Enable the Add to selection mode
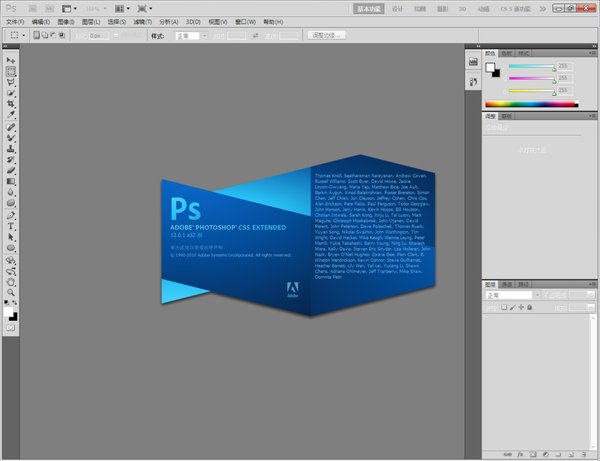 (x=46, y=34)
